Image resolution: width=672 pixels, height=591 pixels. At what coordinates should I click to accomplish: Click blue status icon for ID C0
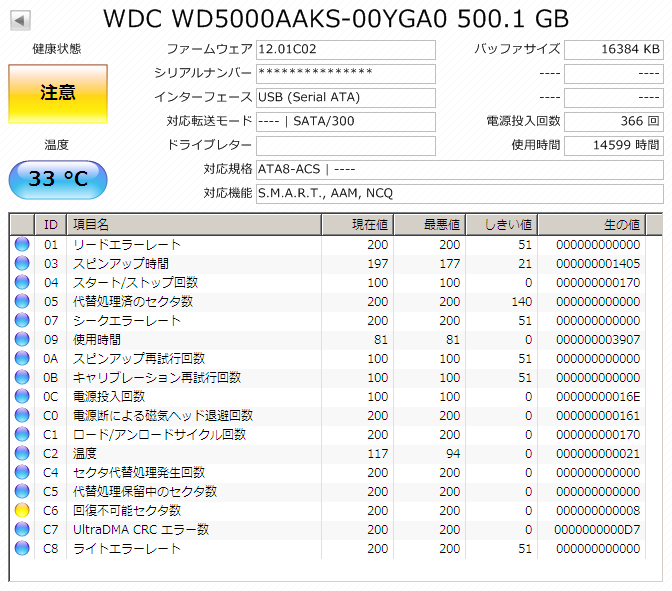click(22, 415)
